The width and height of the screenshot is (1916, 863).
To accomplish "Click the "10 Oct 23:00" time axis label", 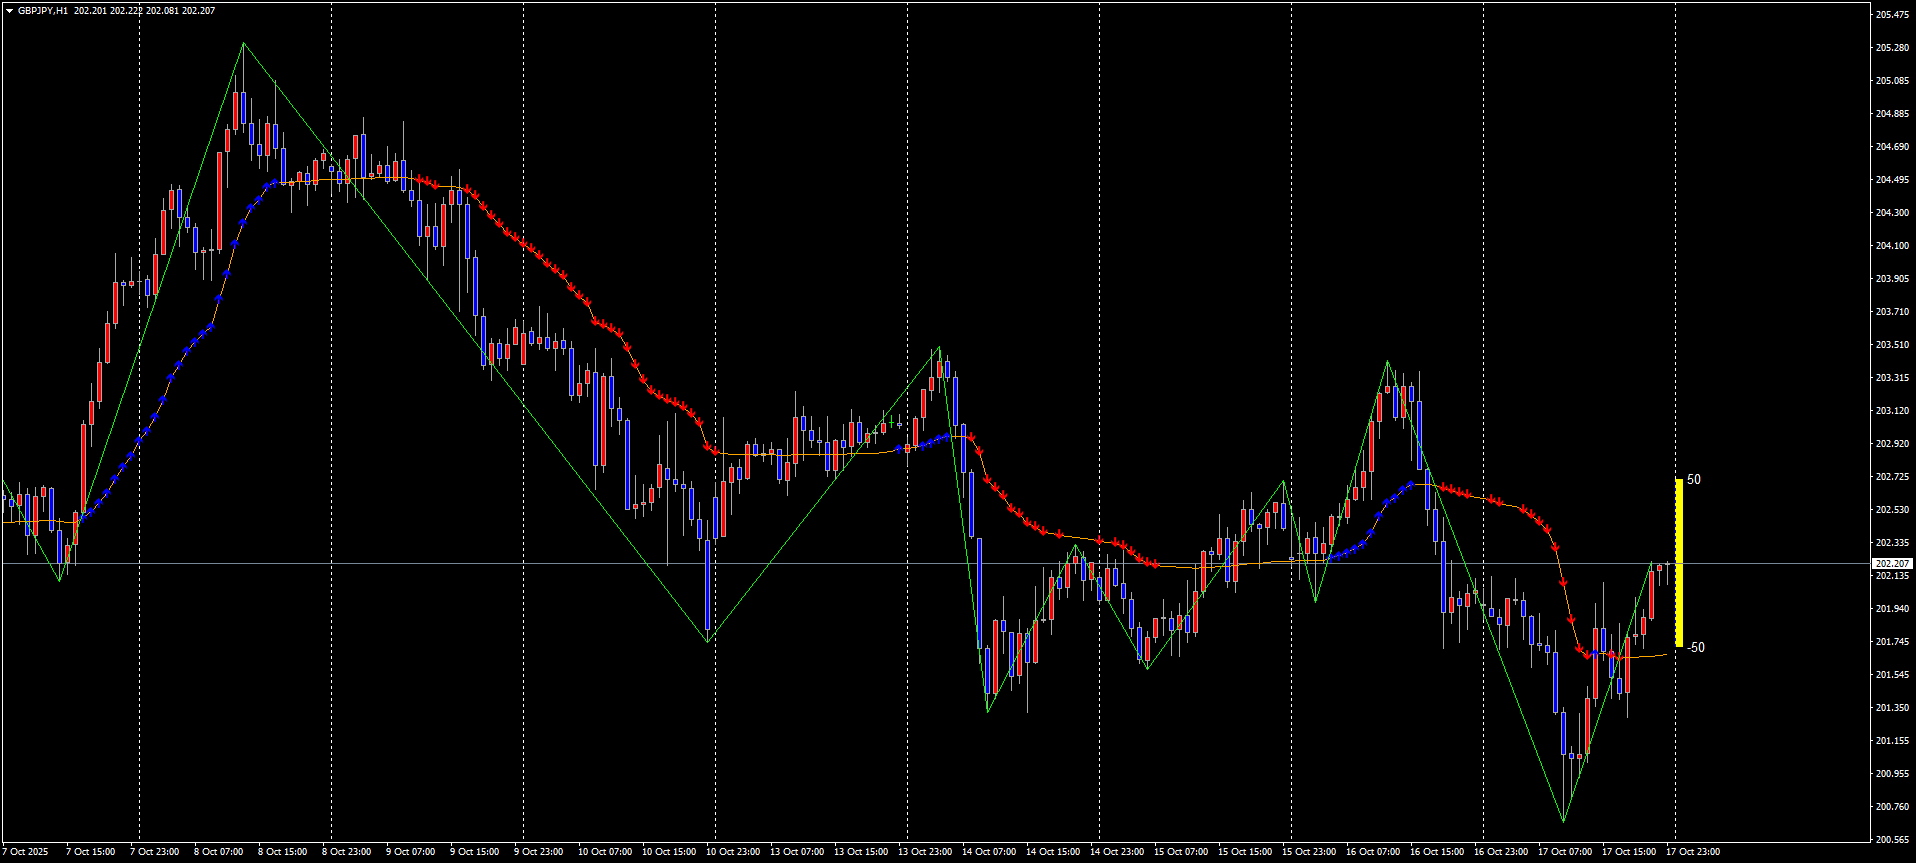I will click(x=733, y=852).
